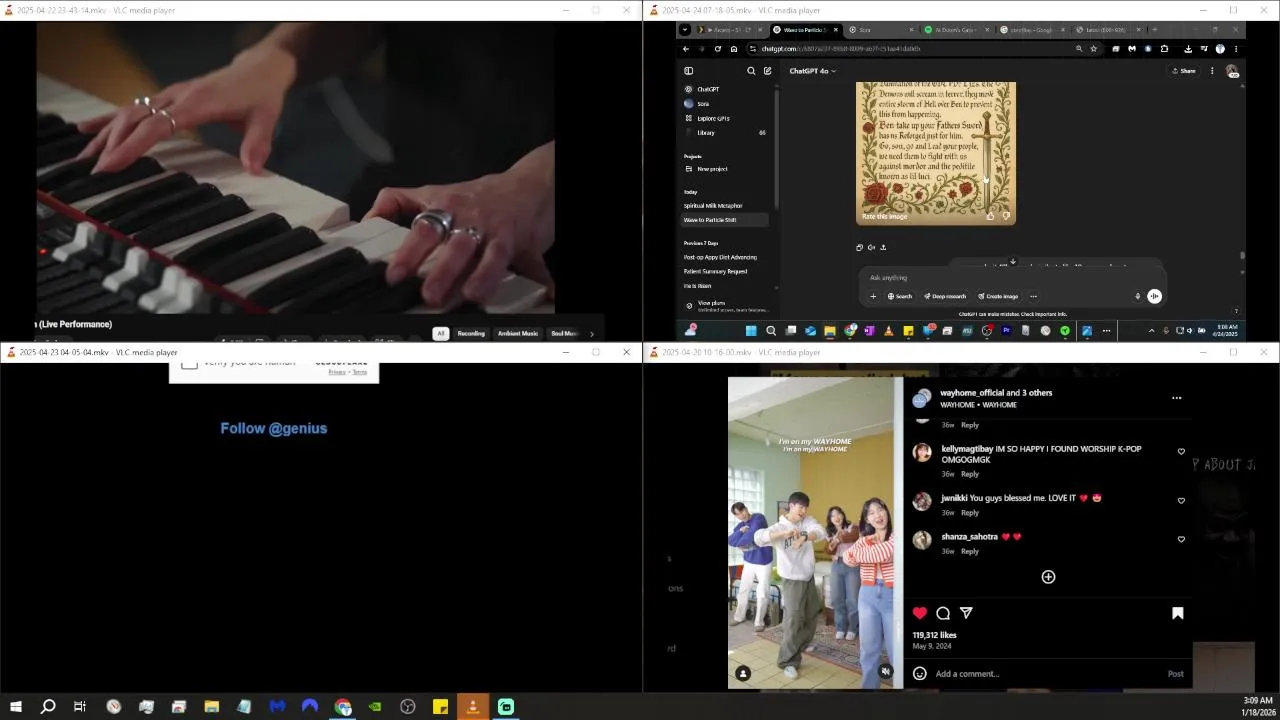The width and height of the screenshot is (1280, 720).
Task: Open Task View from the taskbar
Action: pos(80,707)
